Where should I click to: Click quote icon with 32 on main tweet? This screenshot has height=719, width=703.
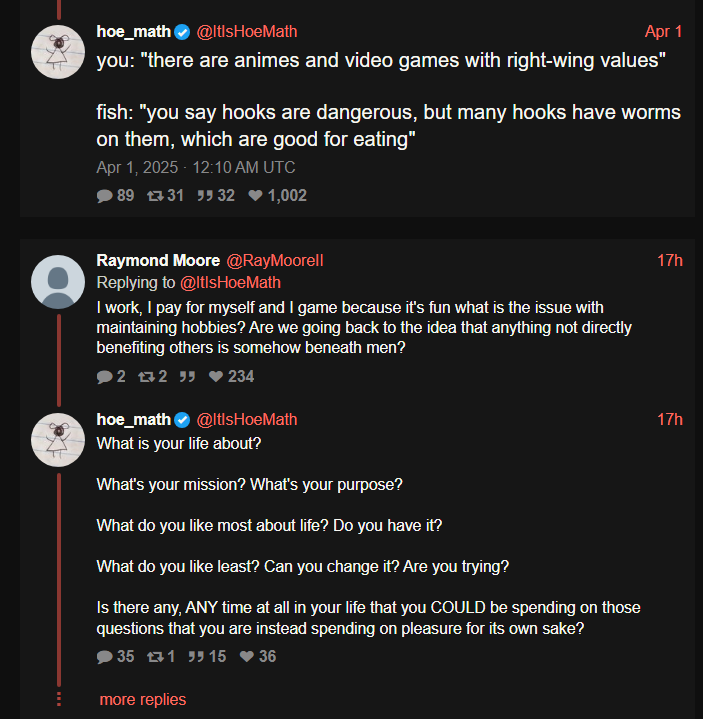[x=205, y=196]
